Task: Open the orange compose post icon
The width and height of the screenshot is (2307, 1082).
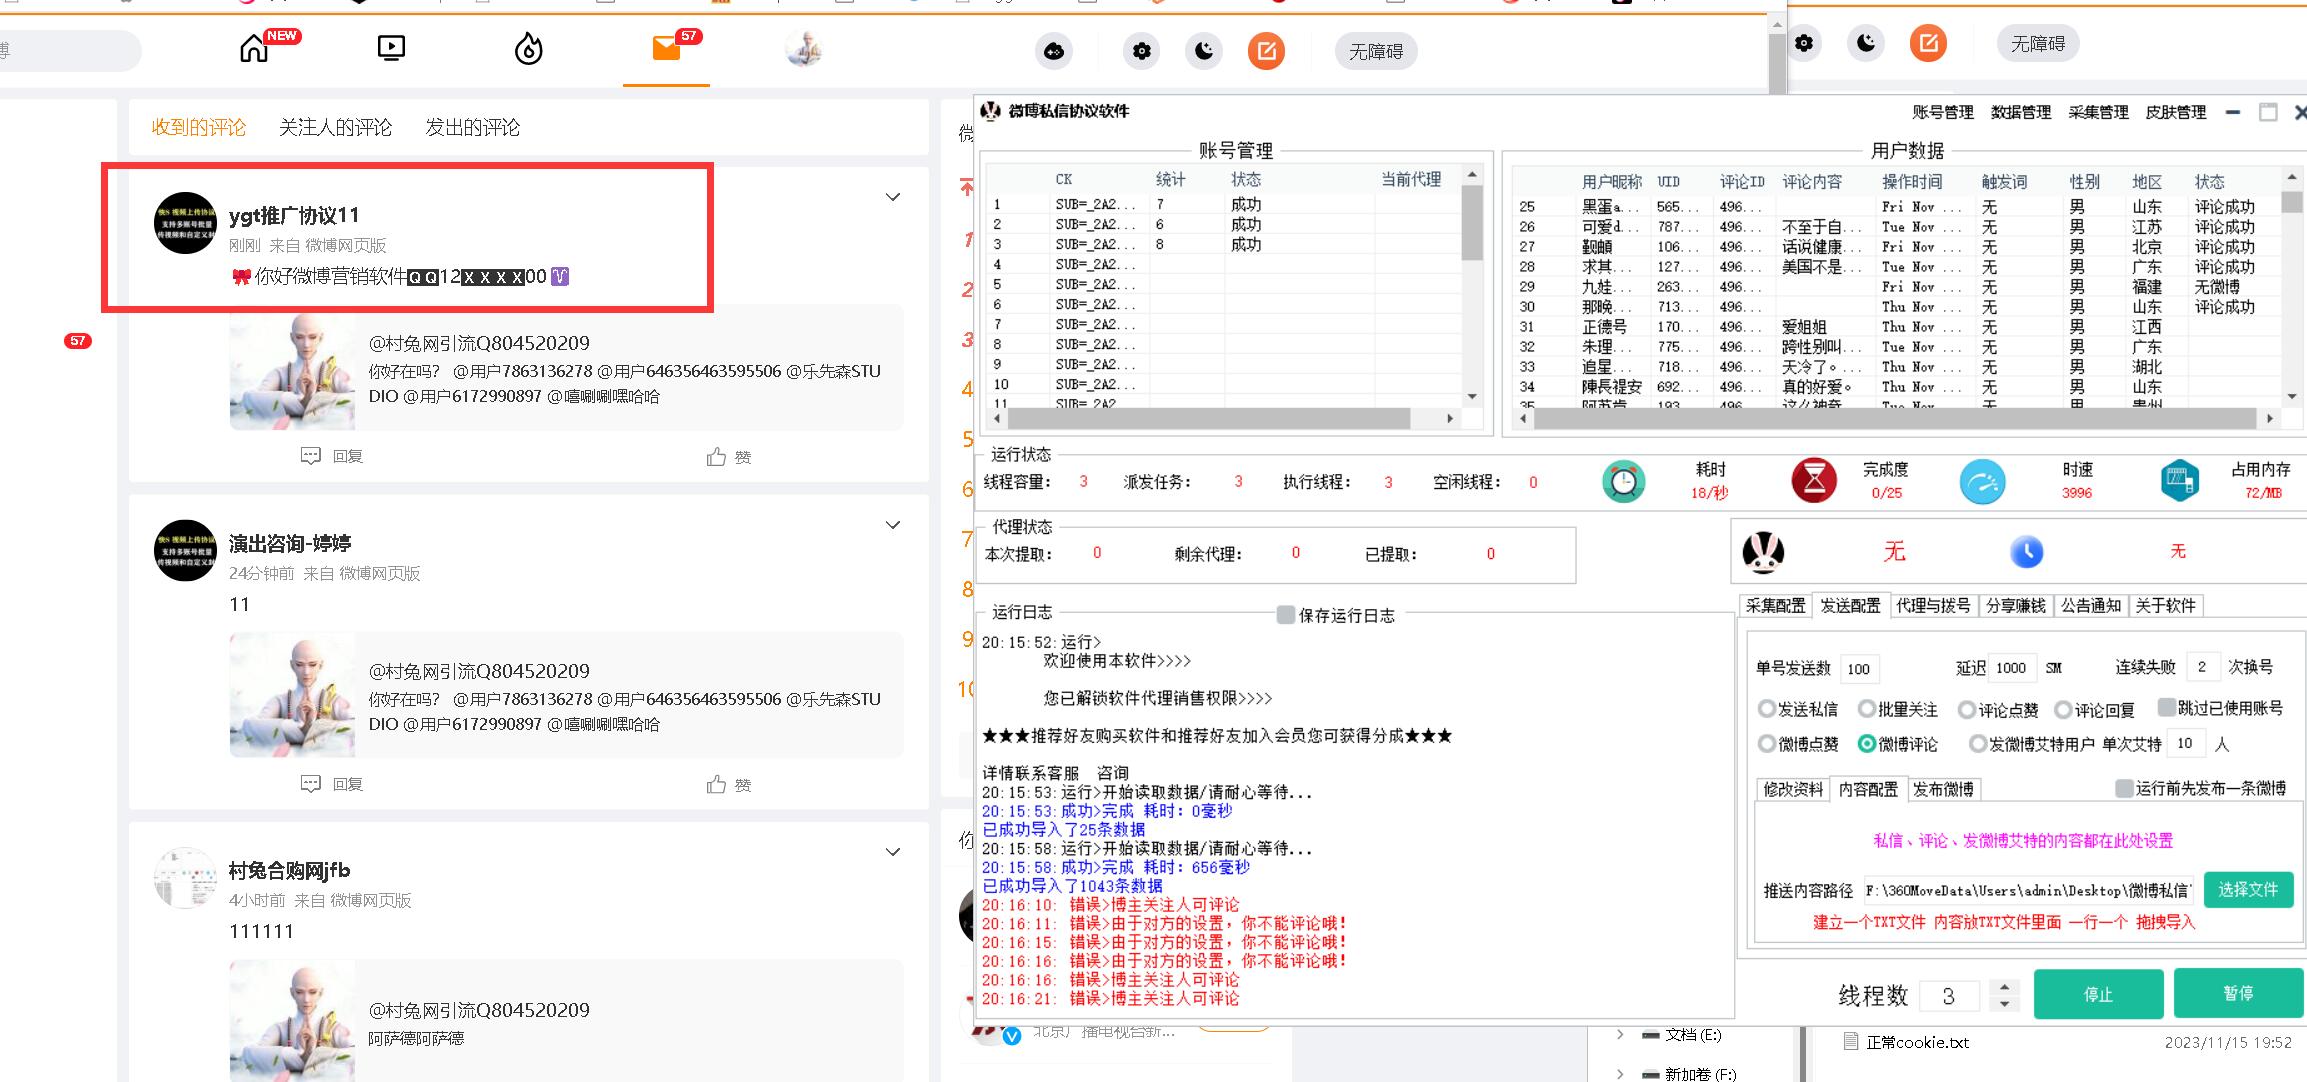Action: coord(1267,51)
